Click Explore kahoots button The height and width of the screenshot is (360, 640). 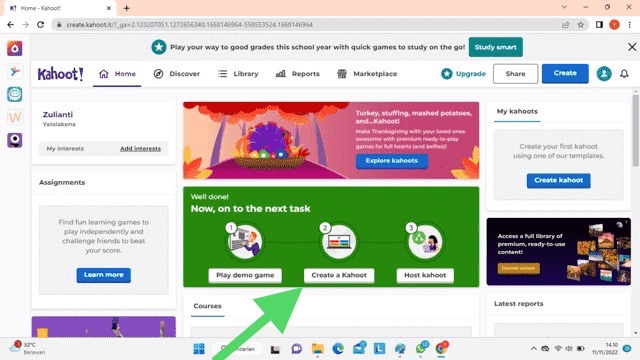[392, 161]
